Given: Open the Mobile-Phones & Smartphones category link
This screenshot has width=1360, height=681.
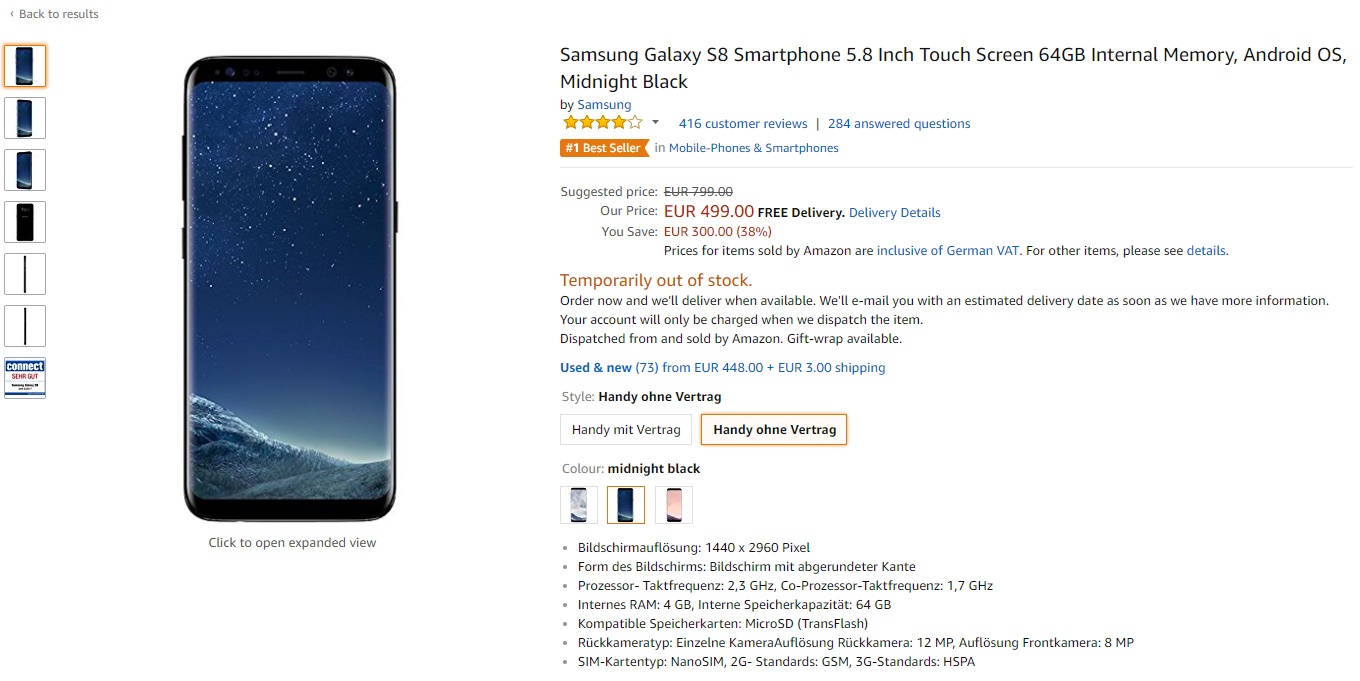Looking at the screenshot, I should [753, 148].
